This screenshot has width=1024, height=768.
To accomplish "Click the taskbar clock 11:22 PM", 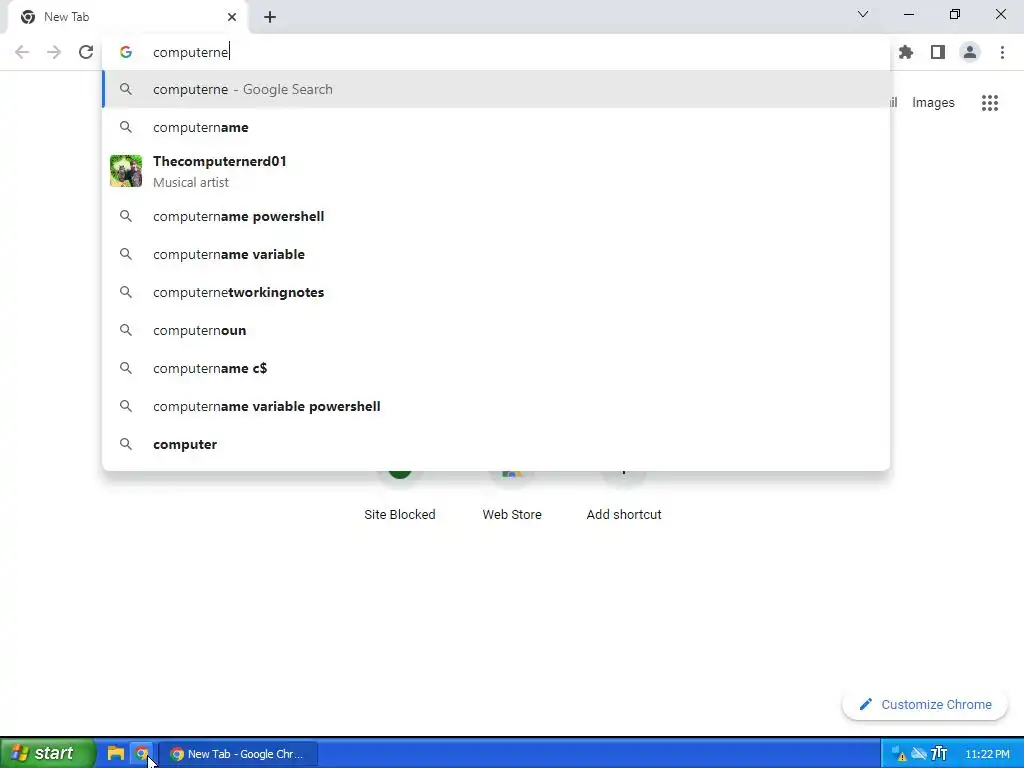I will pos(987,754).
